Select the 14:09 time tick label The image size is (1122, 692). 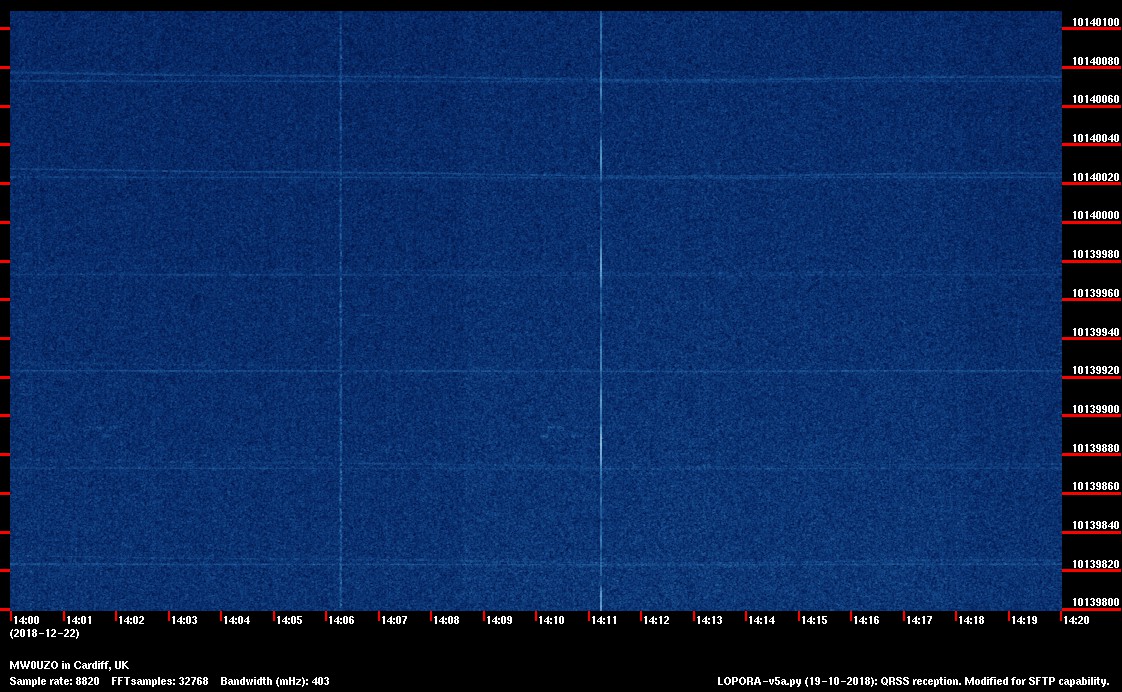tap(499, 620)
